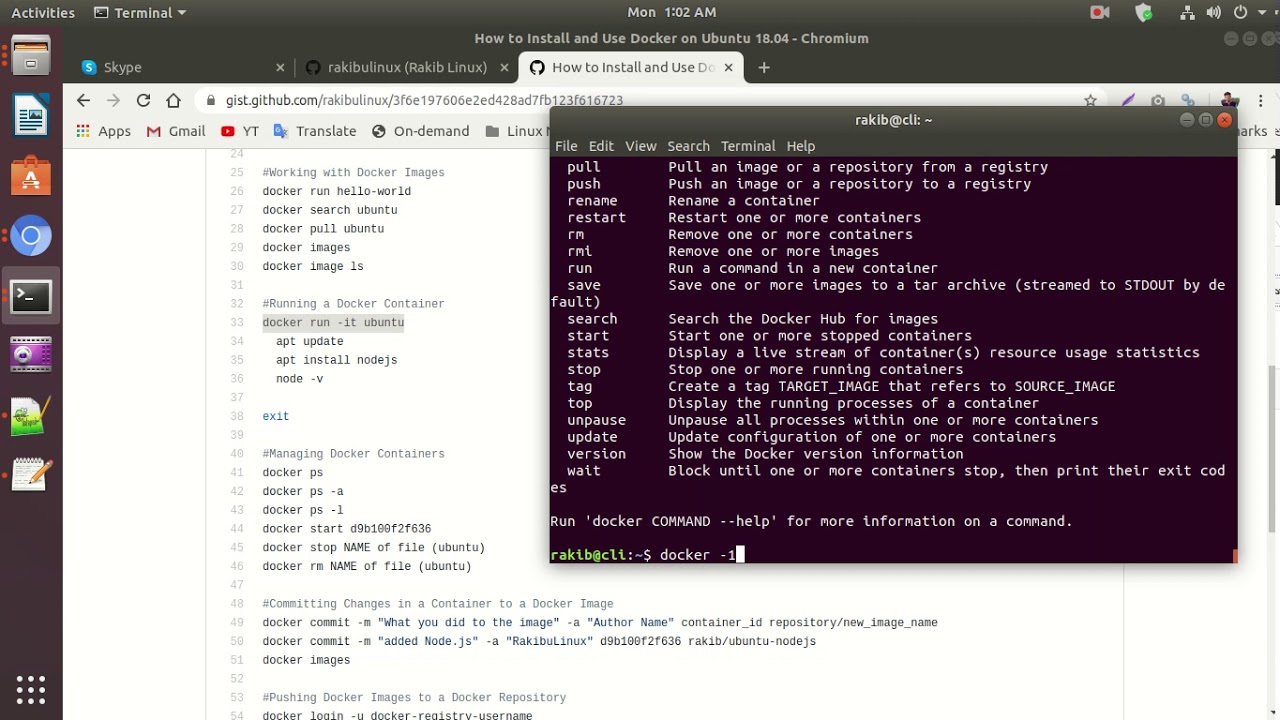Image resolution: width=1280 pixels, height=720 pixels.
Task: Open Ubuntu Software from the dock
Action: (31, 176)
